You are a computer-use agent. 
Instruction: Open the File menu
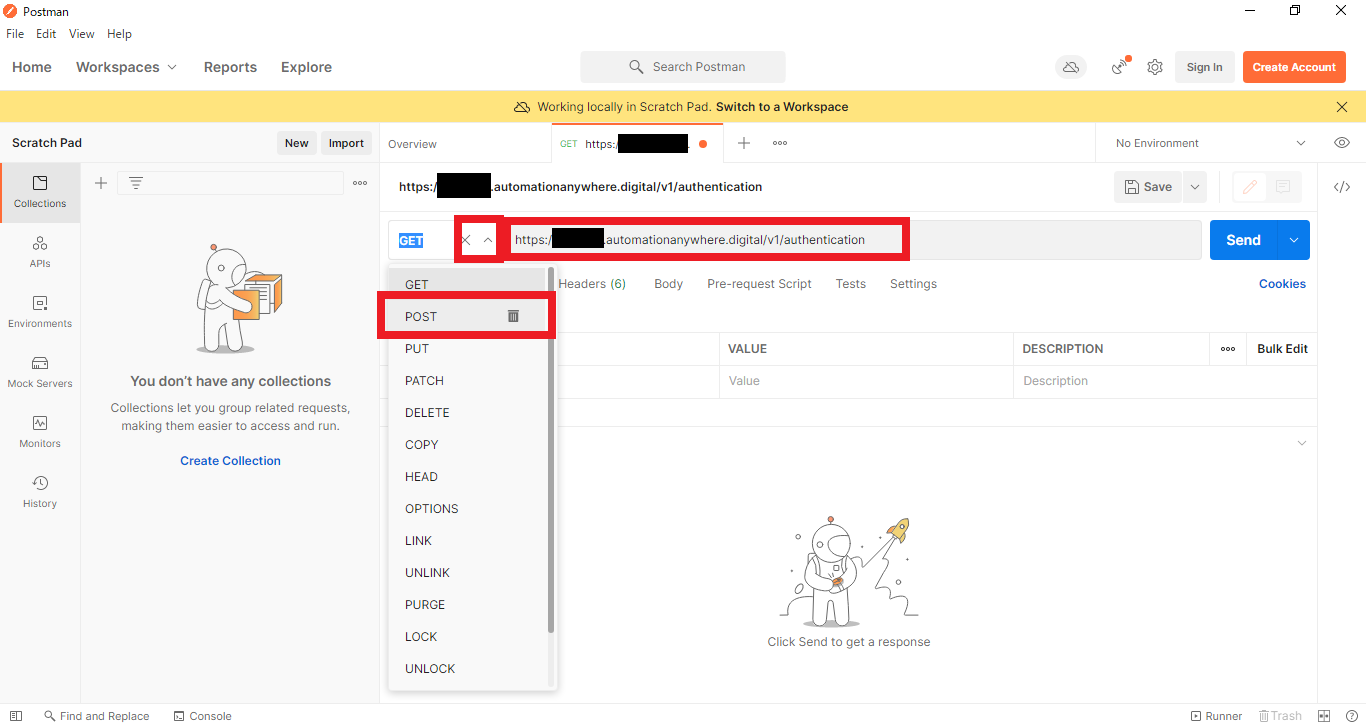[x=15, y=33]
